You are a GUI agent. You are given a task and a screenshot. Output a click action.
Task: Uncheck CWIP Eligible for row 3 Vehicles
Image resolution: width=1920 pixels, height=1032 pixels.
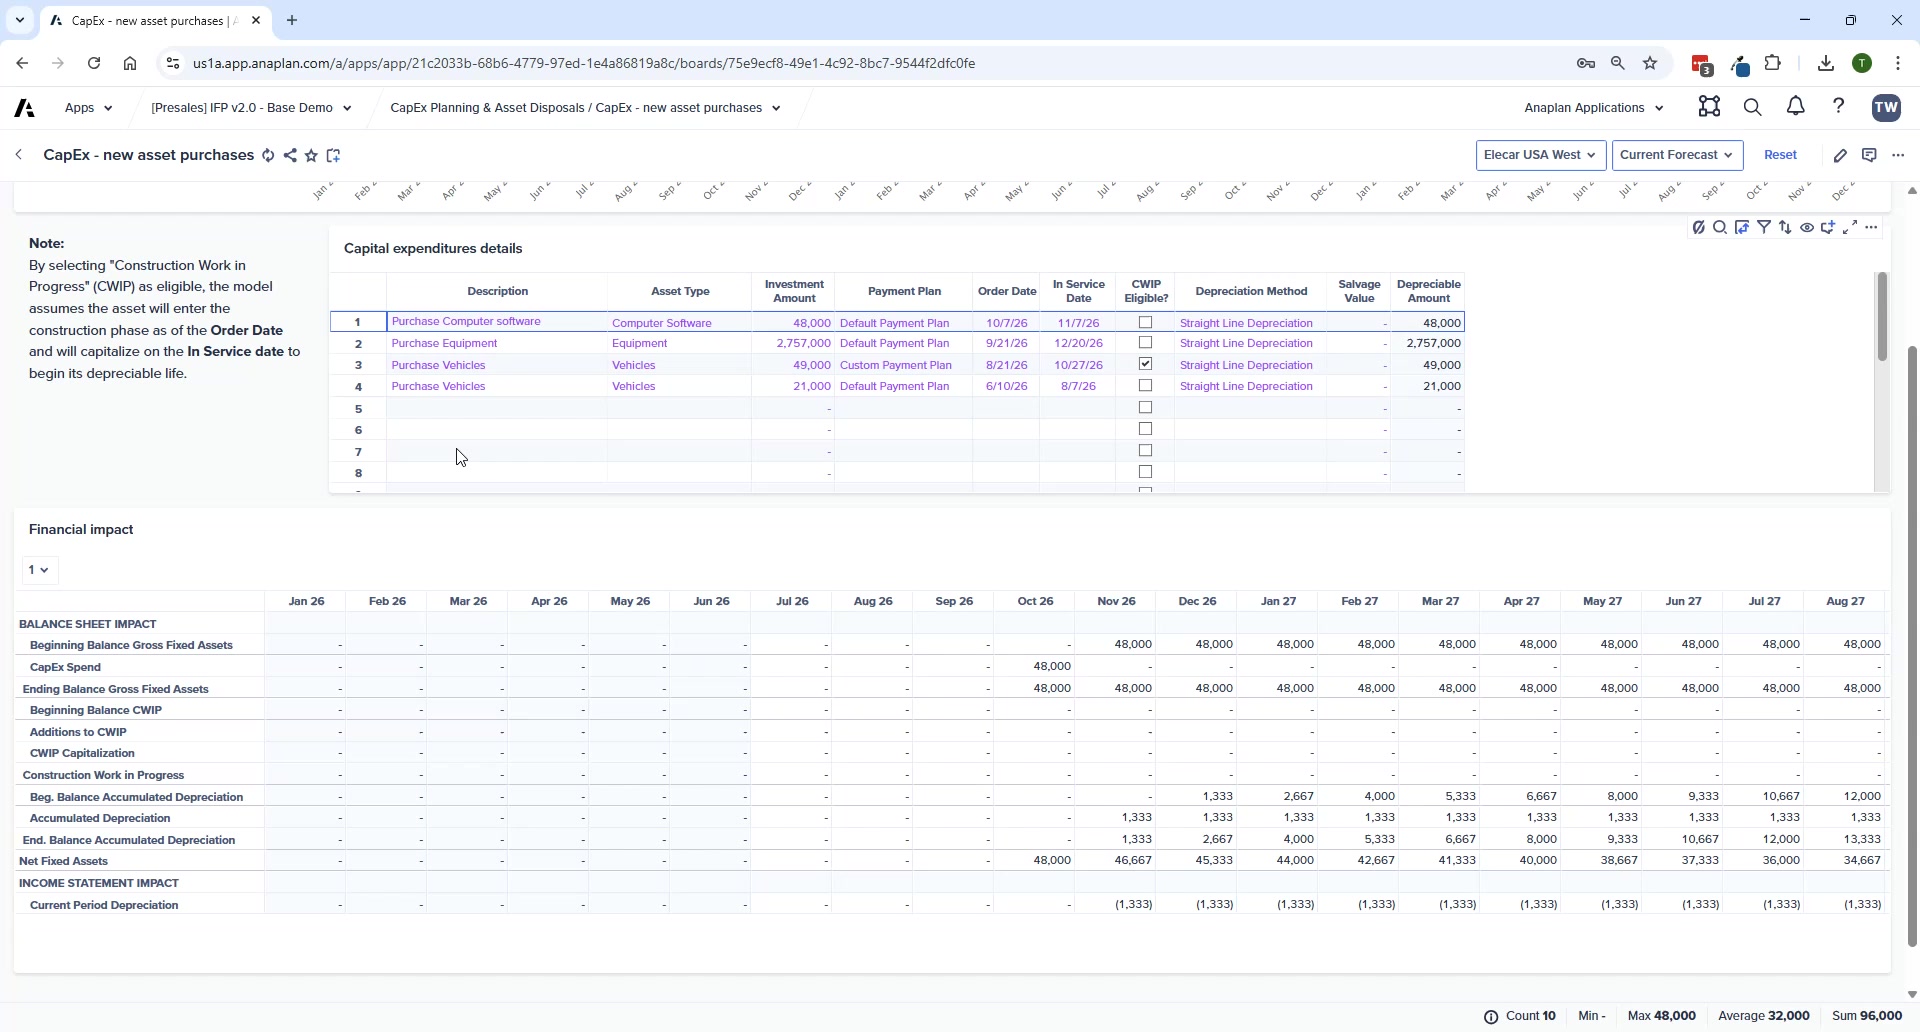click(1146, 365)
